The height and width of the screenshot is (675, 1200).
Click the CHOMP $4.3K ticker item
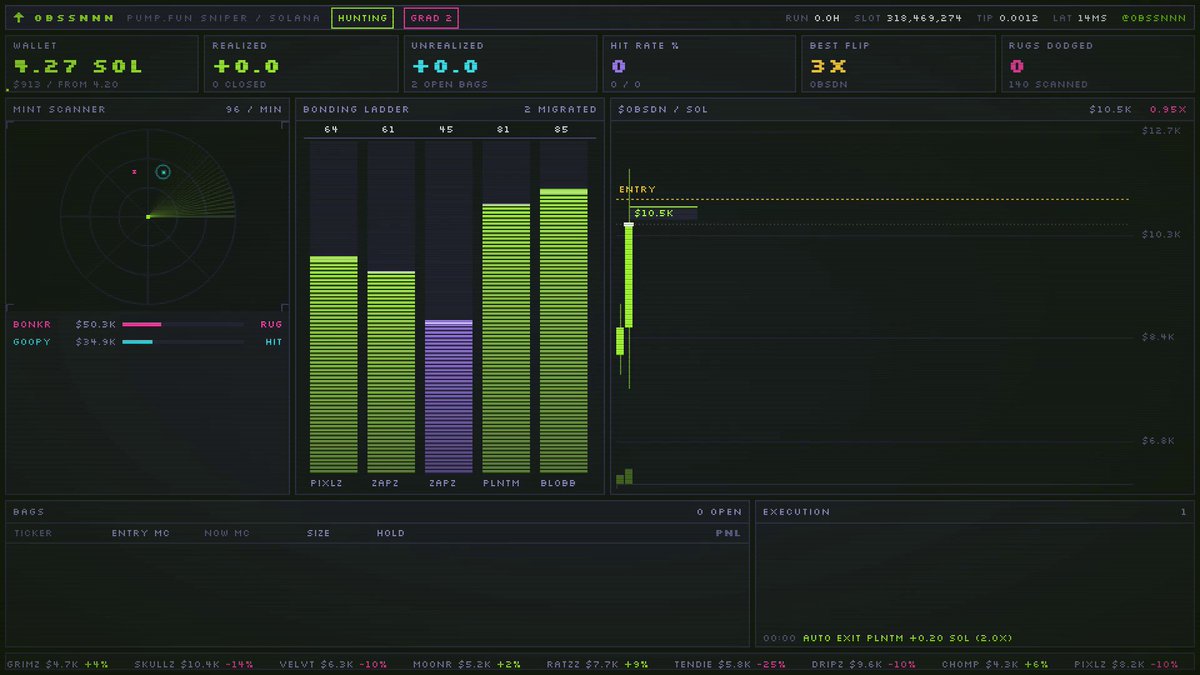[995, 664]
